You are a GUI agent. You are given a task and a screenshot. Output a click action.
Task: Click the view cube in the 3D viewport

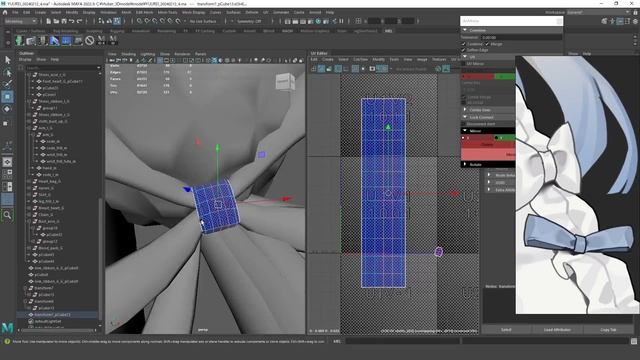pyautogui.click(x=285, y=82)
